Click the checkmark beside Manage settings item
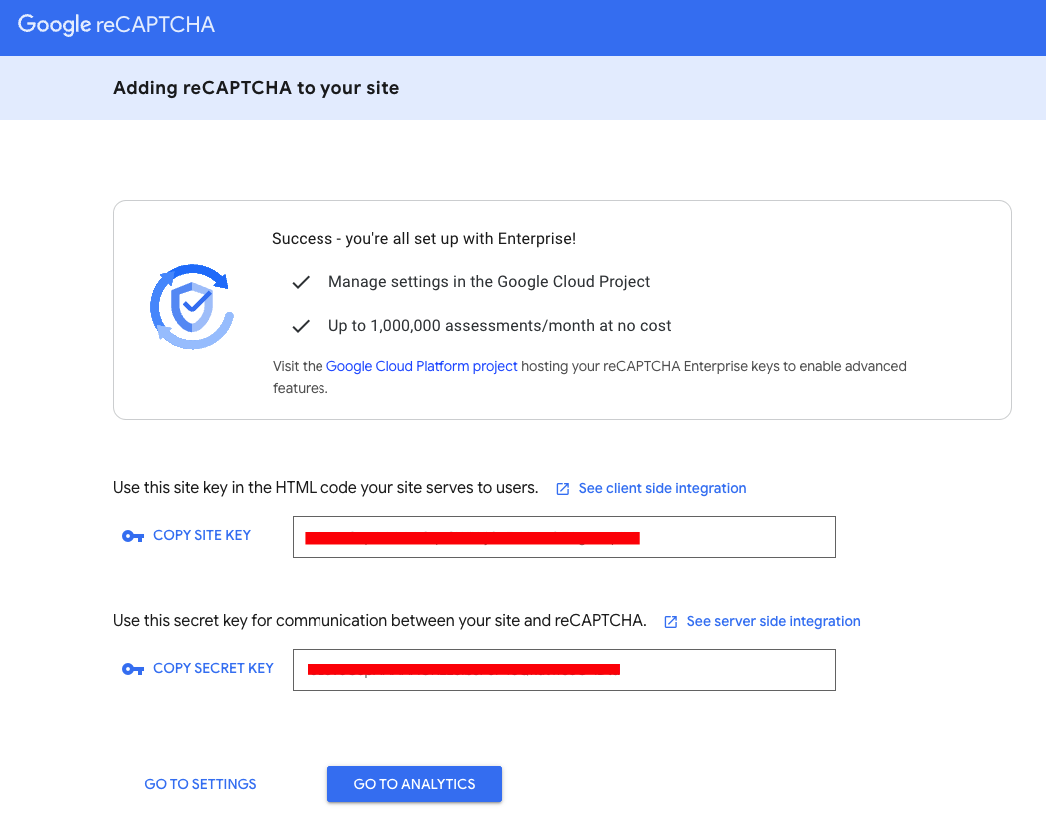1046x819 pixels. (301, 283)
